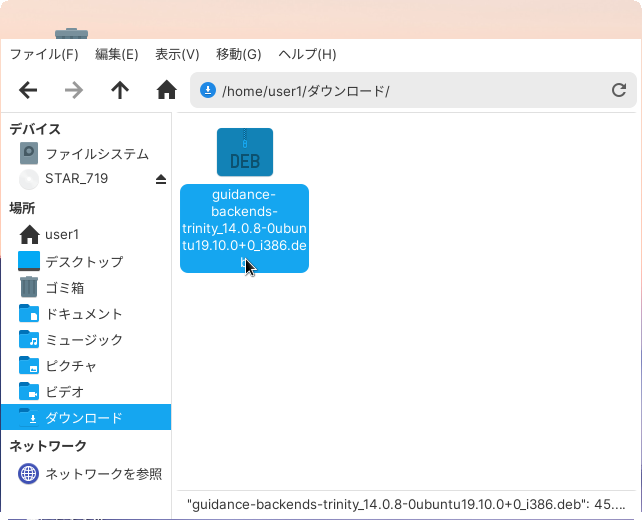Screen dimensions: 642x520
Task: Click the デスクトップ desktop icon
Action: (29, 261)
